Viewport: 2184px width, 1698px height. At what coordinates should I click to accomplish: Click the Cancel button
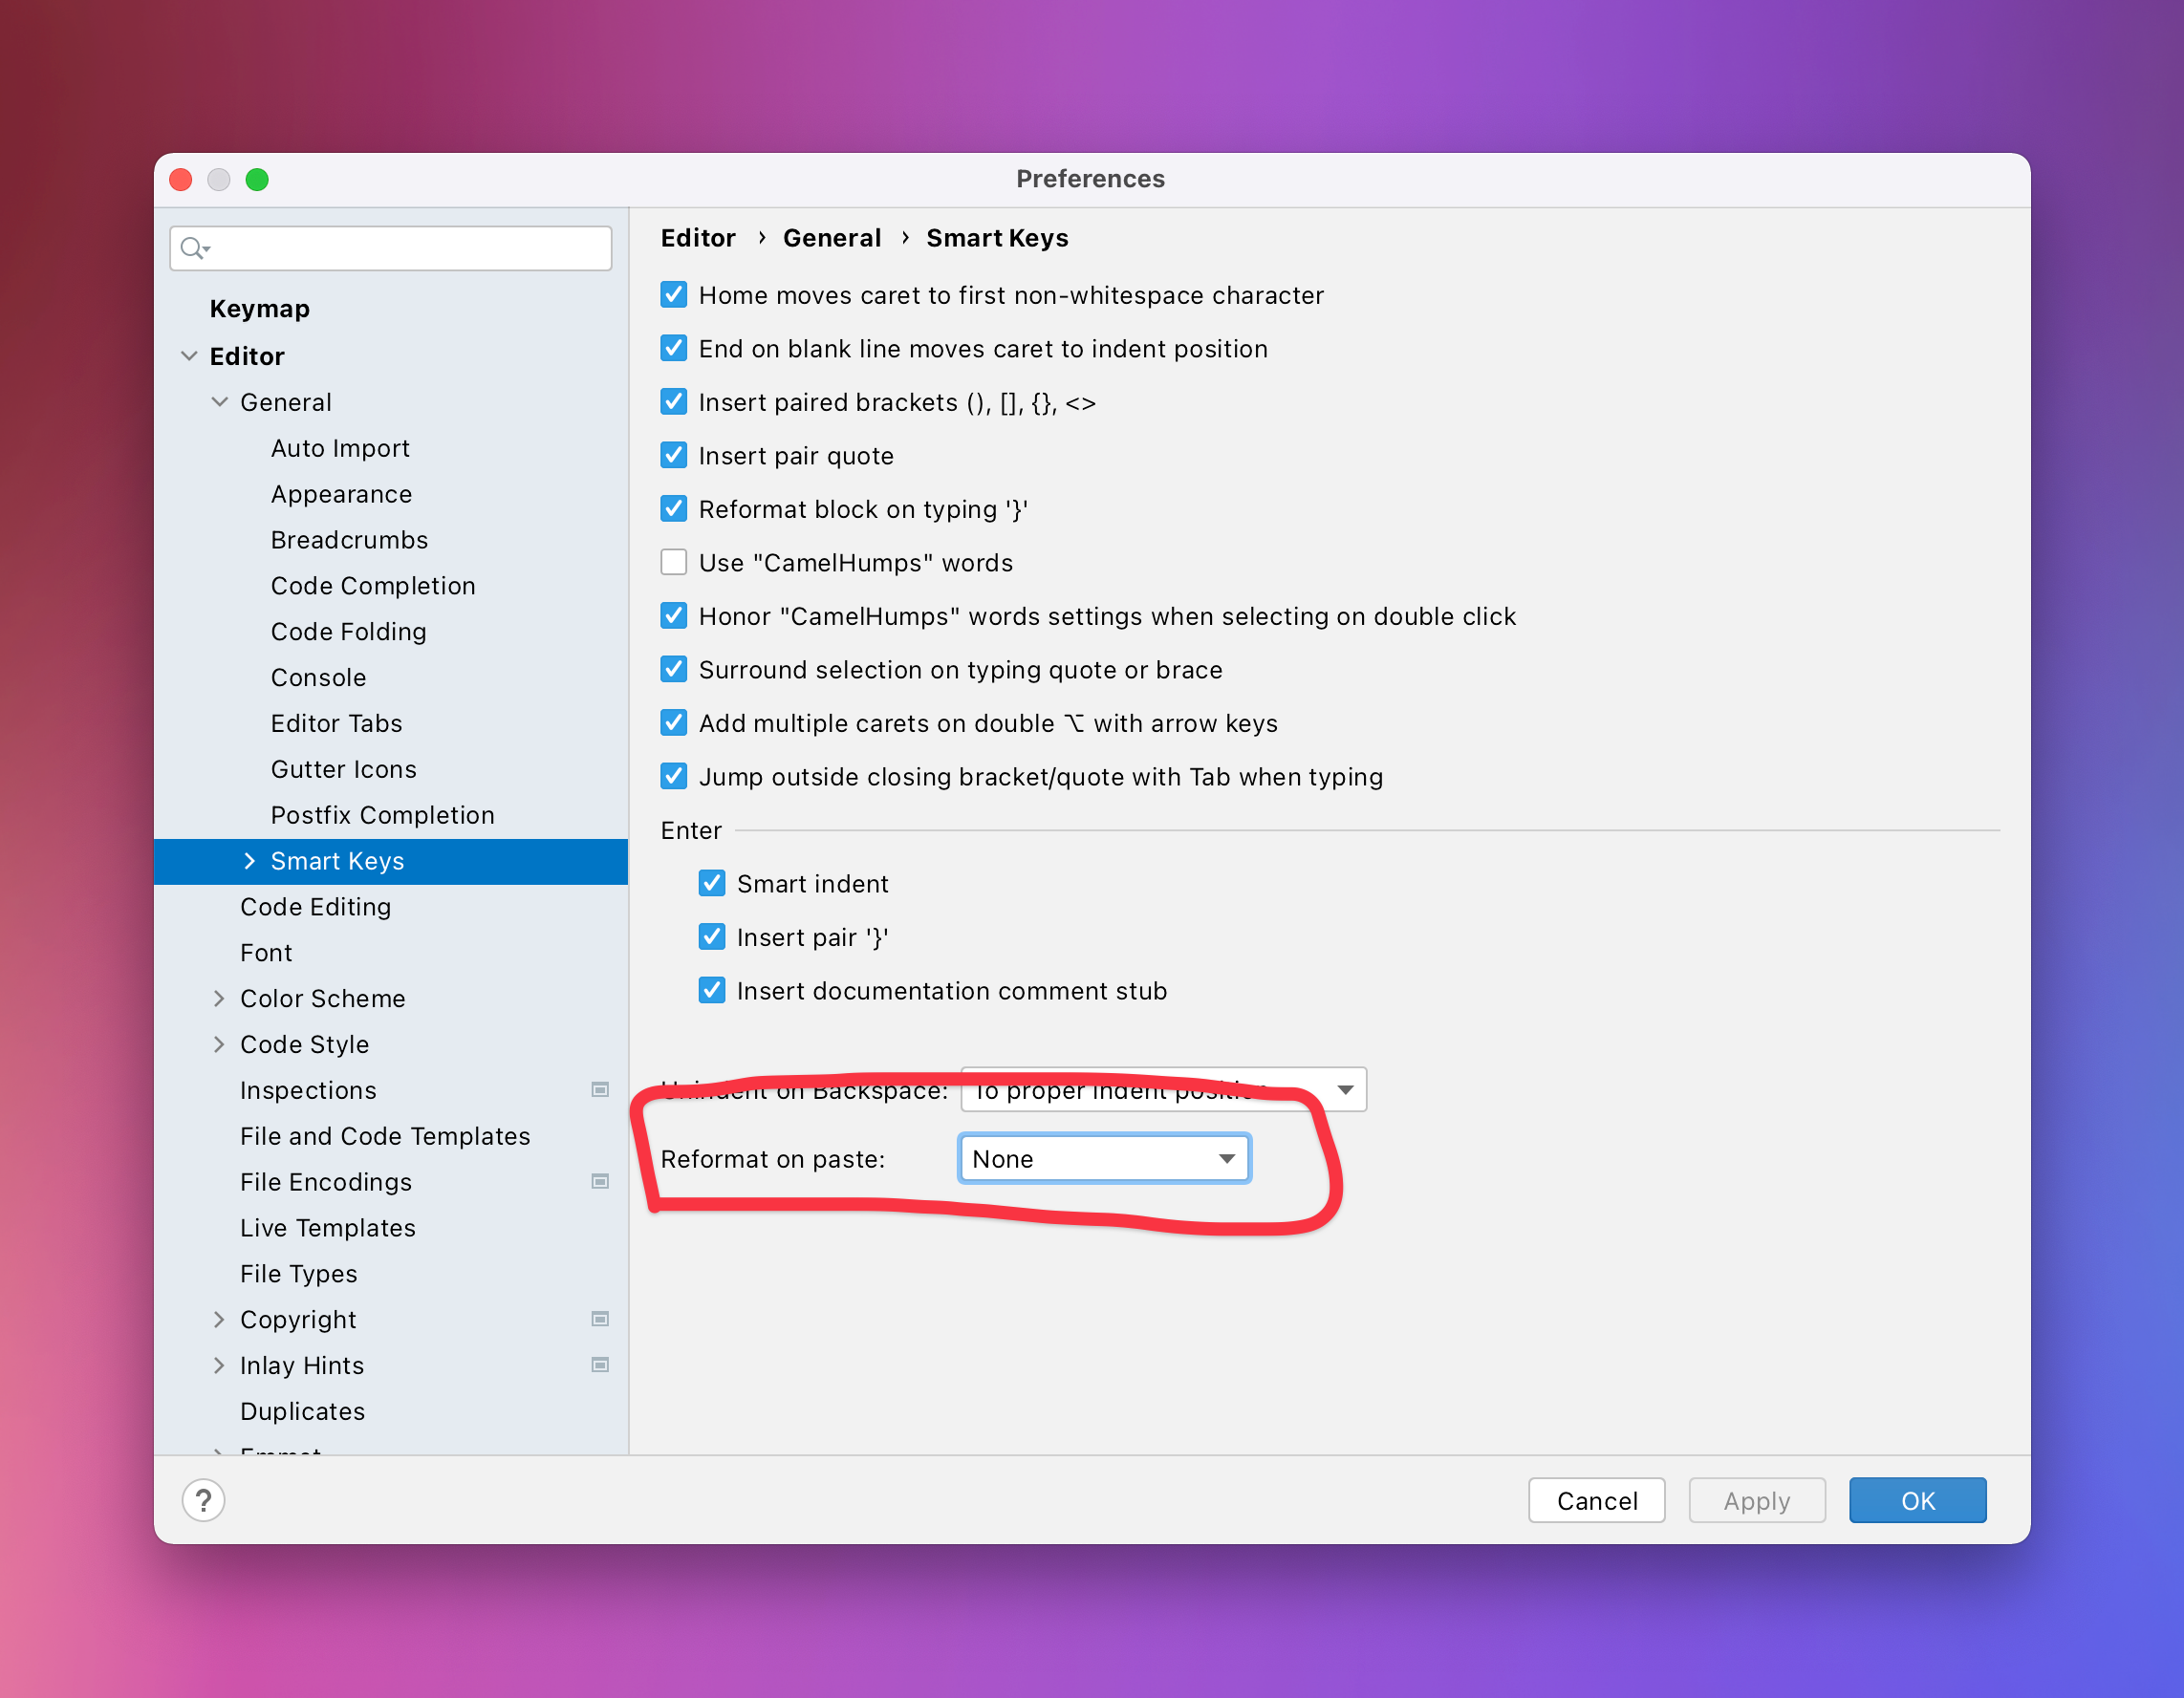pos(1596,1500)
